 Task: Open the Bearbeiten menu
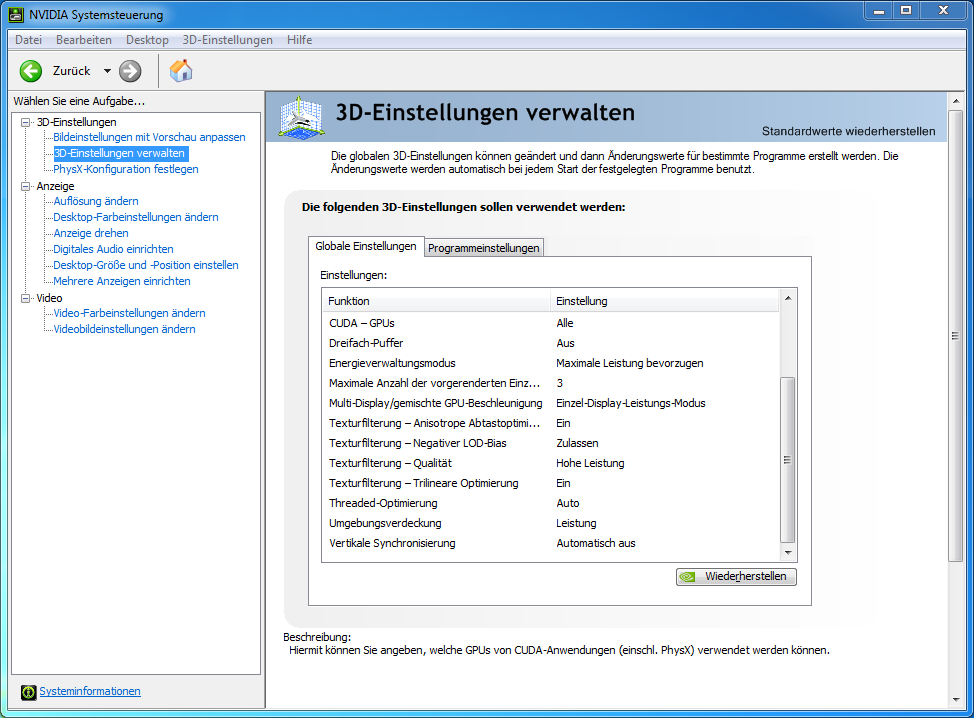pyautogui.click(x=84, y=40)
